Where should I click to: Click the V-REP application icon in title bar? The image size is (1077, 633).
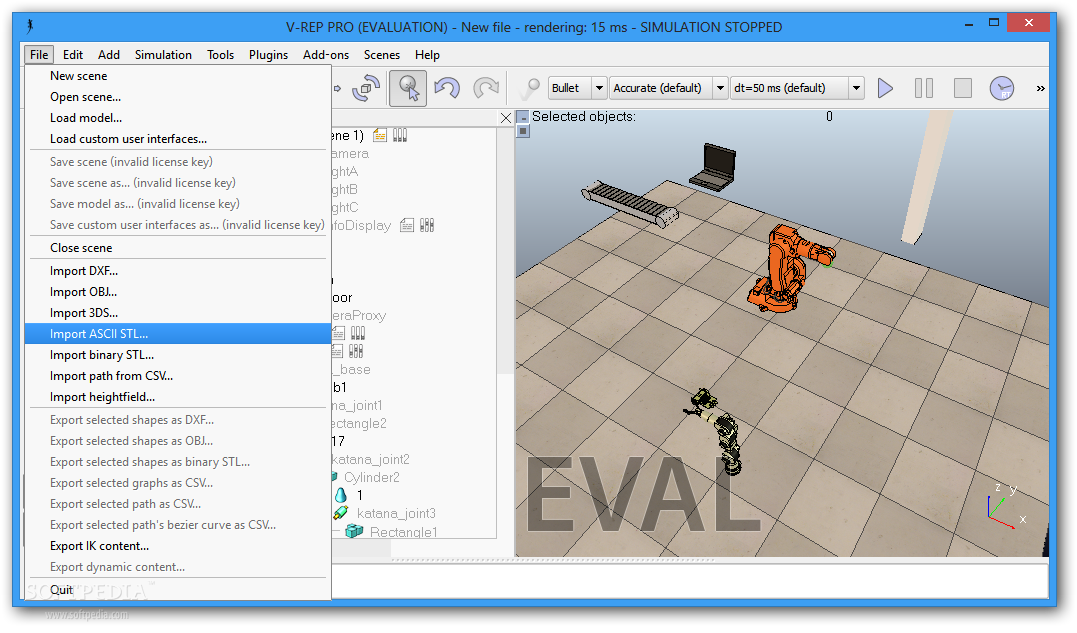click(x=30, y=27)
